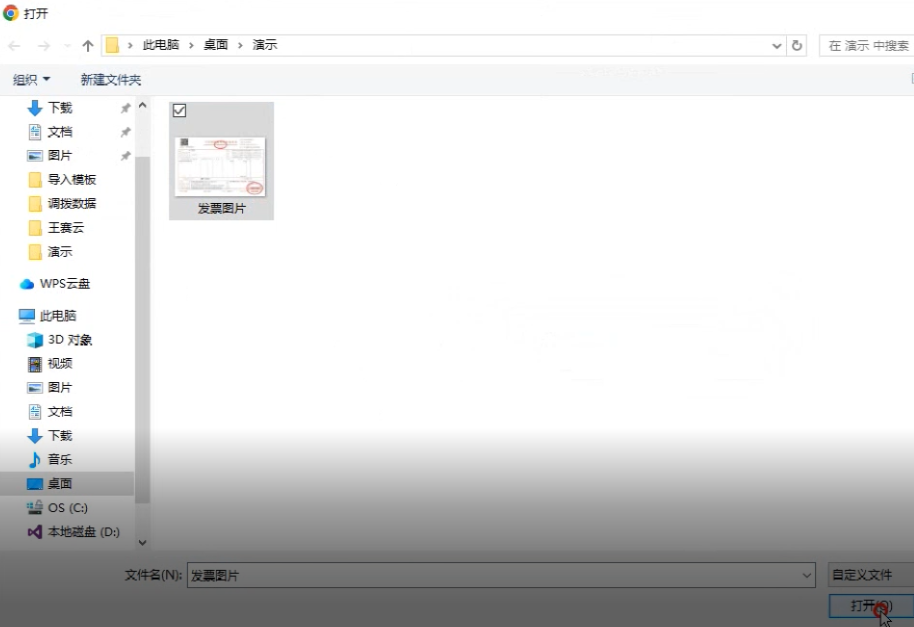Uncheck the 发票图片 file checkbox
914x627 pixels.
[x=180, y=111]
